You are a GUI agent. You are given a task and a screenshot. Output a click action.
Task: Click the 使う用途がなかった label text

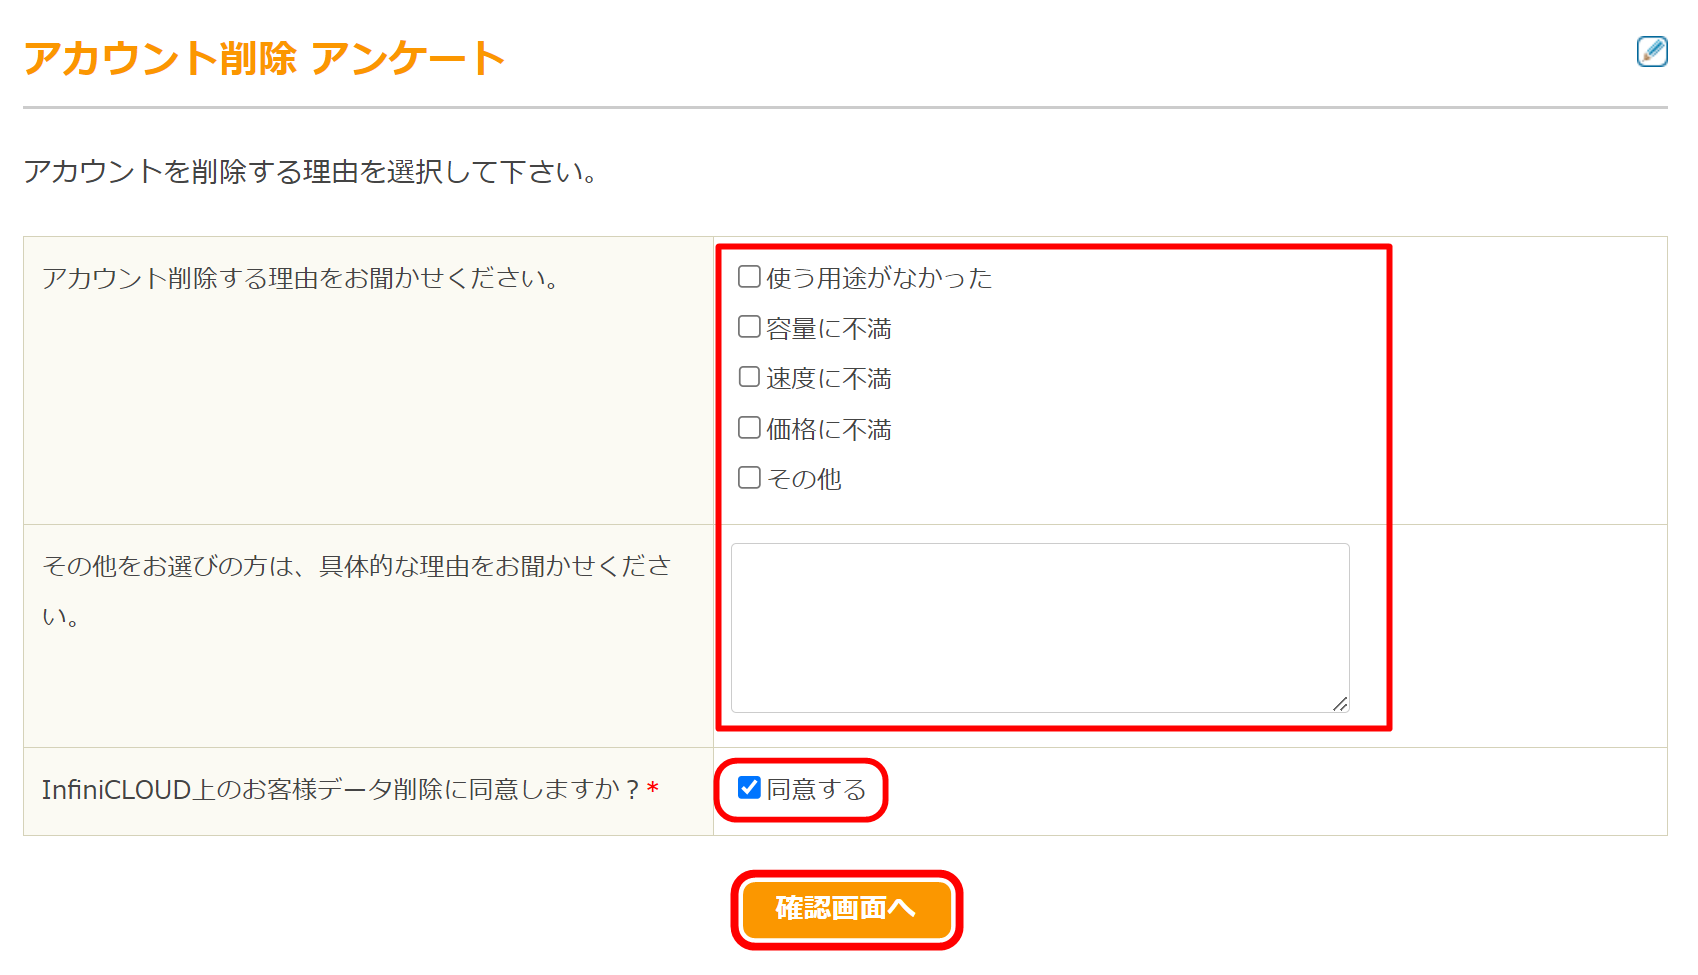pos(878,278)
